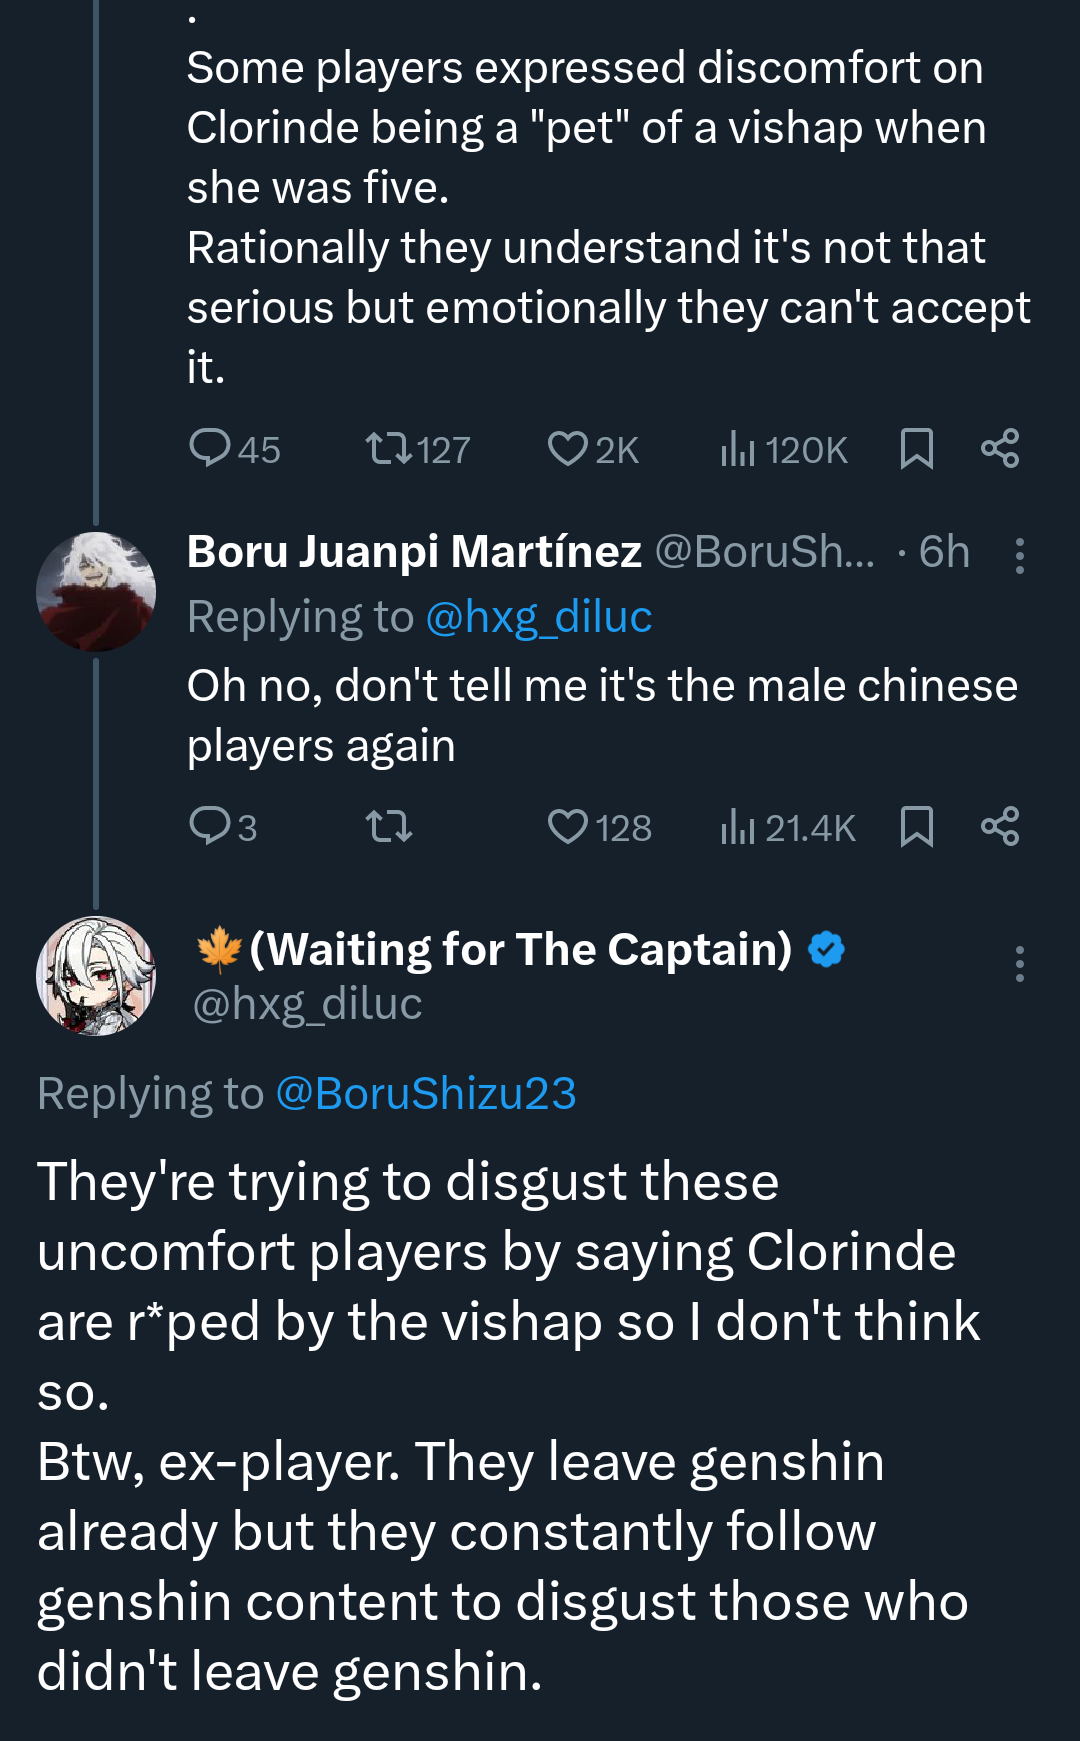Open the @hxg_diluc mention link
The height and width of the screenshot is (1741, 1080).
click(x=538, y=617)
